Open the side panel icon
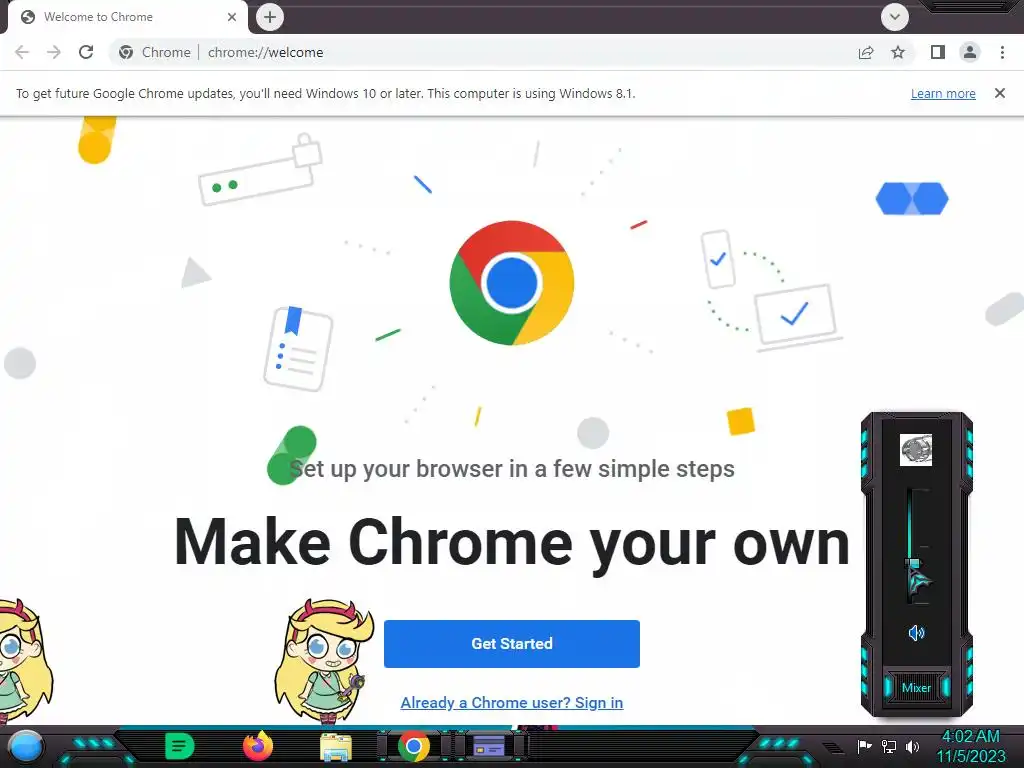 click(938, 52)
